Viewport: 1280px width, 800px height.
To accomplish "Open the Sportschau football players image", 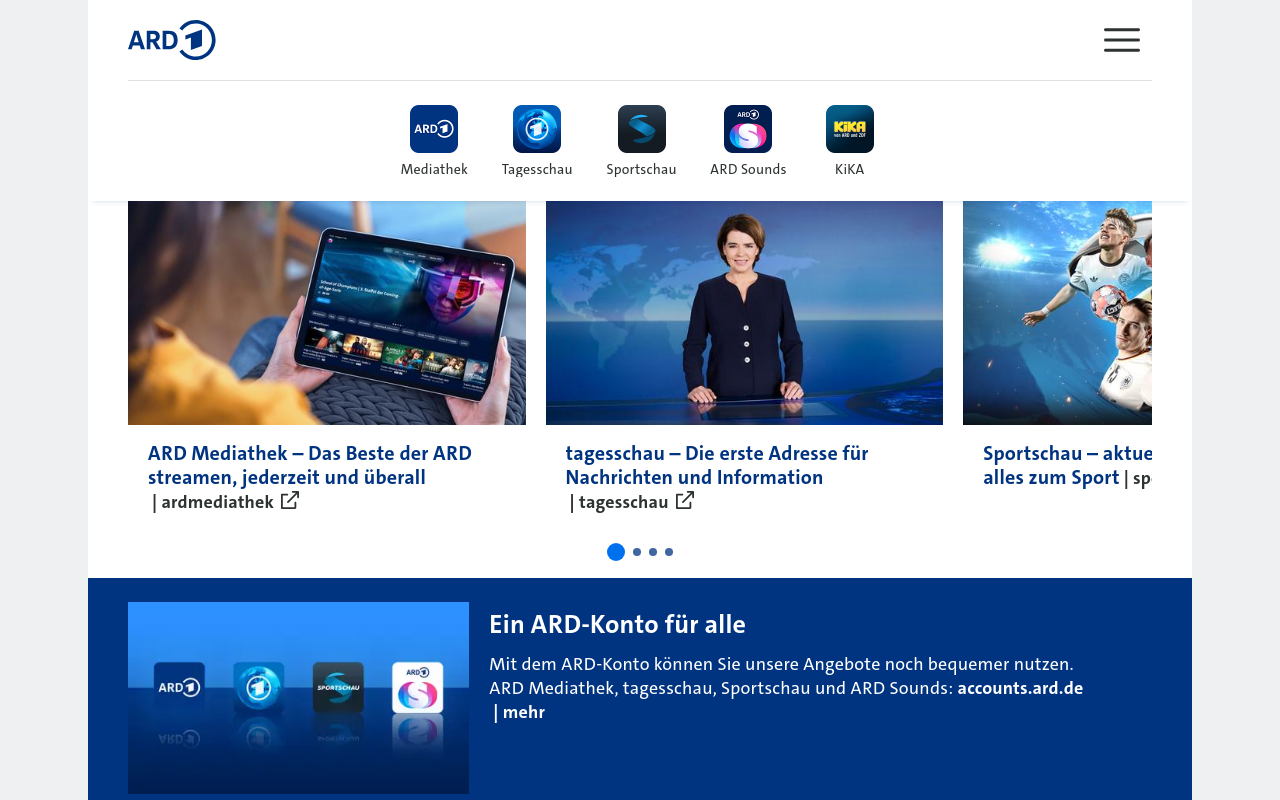I will [x=1057, y=313].
